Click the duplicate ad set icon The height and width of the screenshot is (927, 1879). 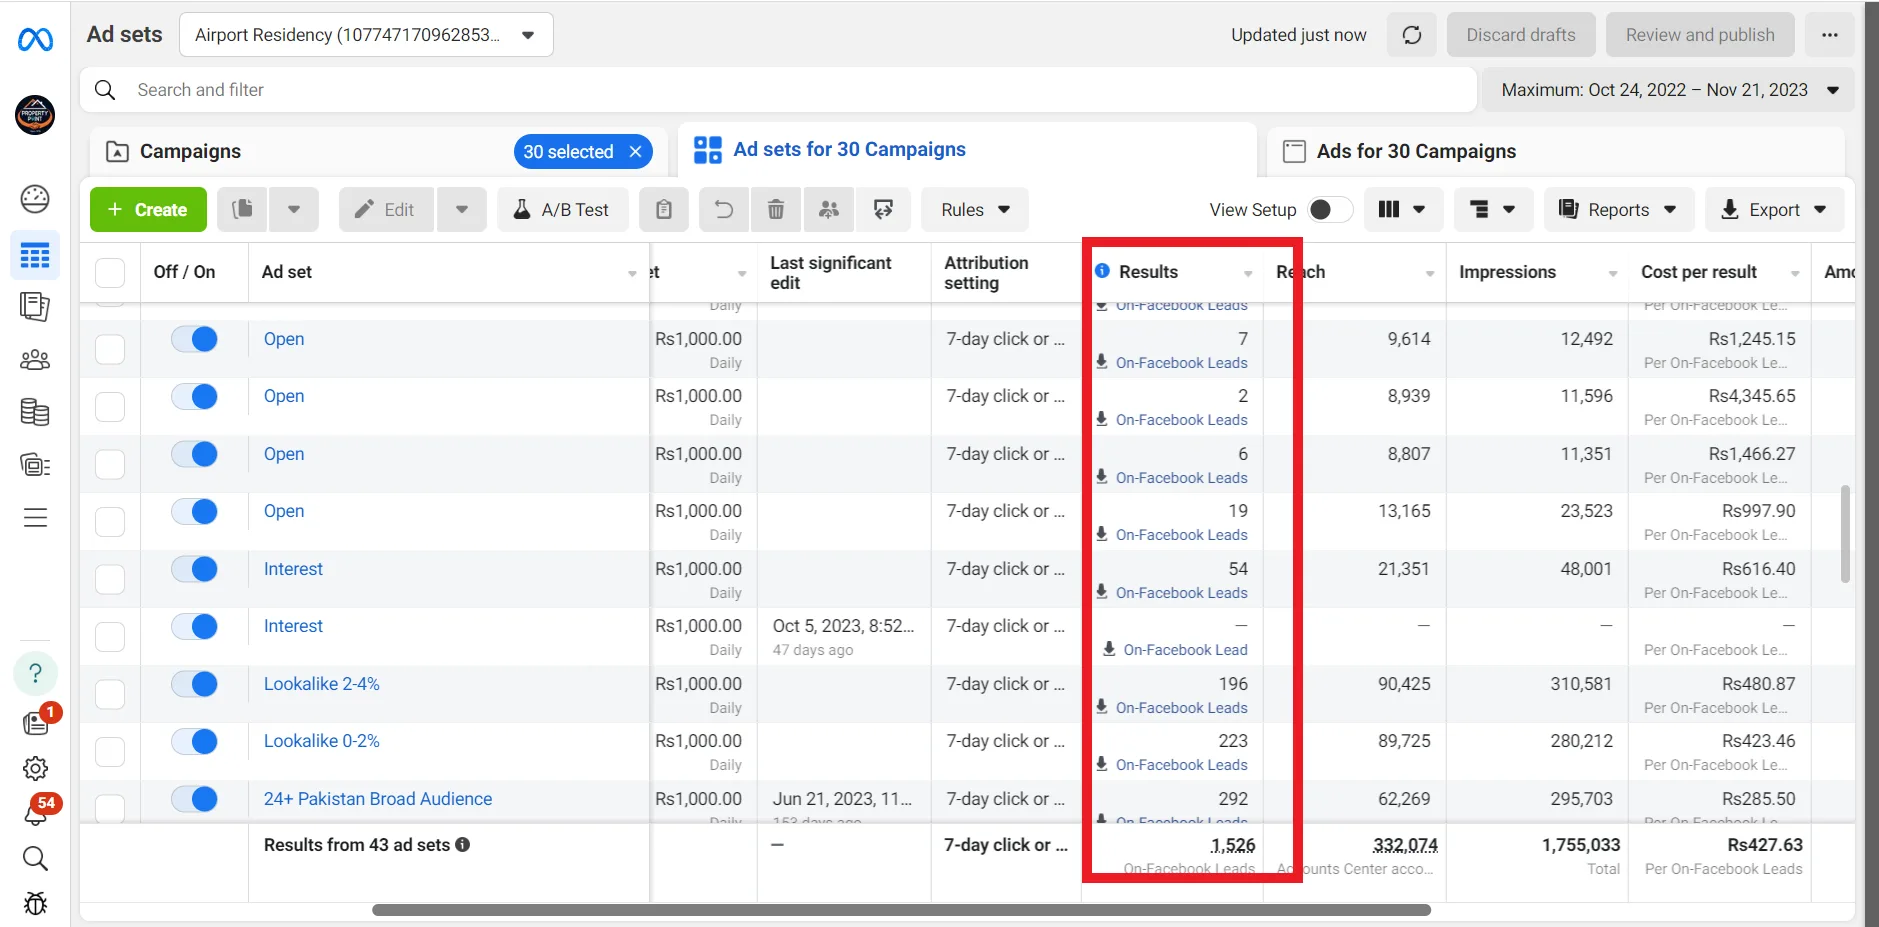[242, 210]
